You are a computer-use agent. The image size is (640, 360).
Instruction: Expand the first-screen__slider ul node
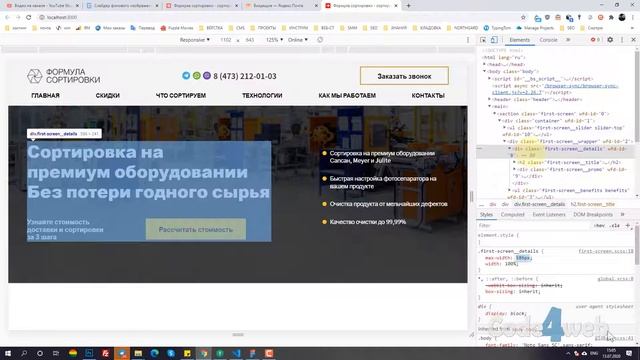504,128
